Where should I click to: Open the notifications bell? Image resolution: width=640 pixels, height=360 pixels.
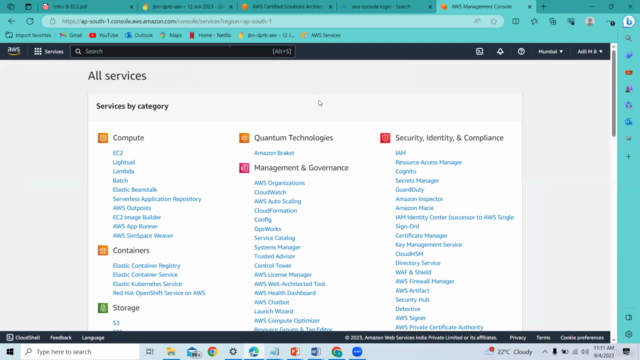pos(500,51)
